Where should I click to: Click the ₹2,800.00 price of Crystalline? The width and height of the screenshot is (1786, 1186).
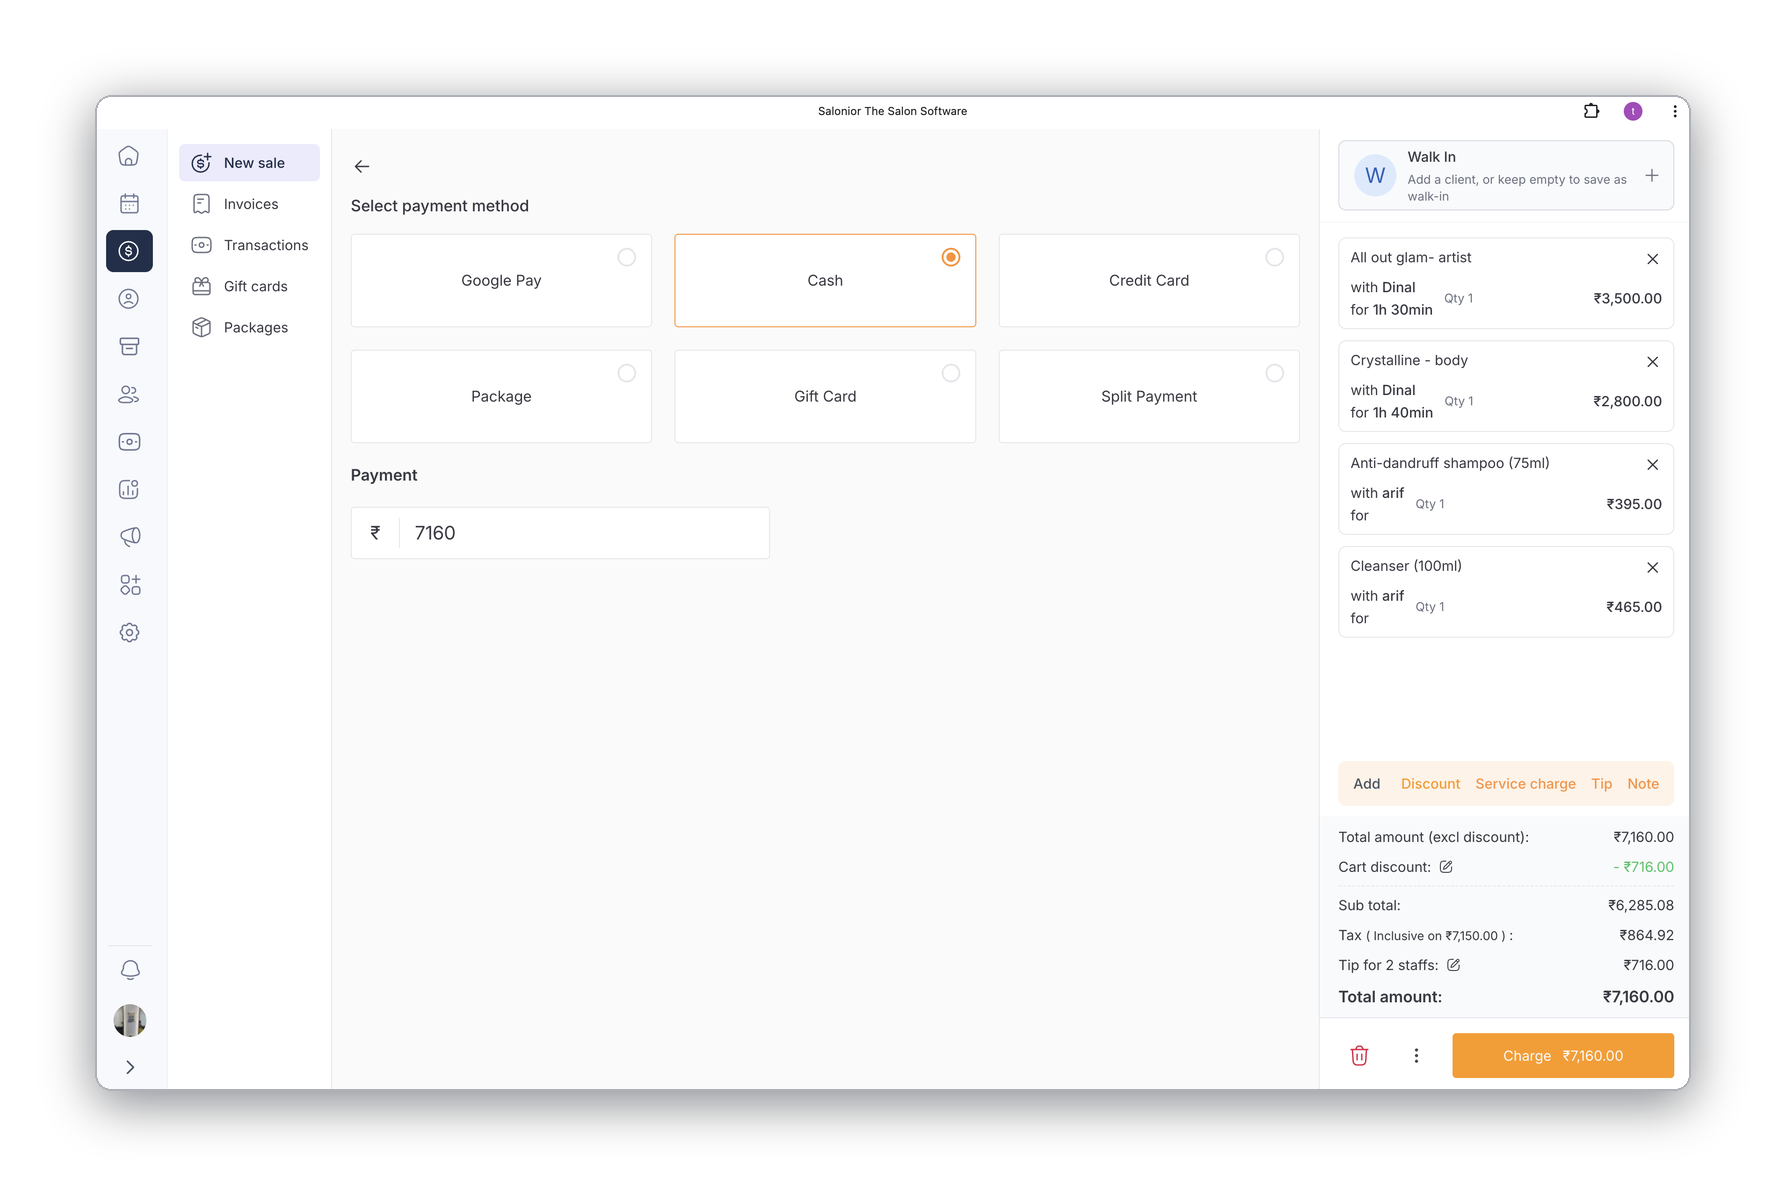point(1628,401)
